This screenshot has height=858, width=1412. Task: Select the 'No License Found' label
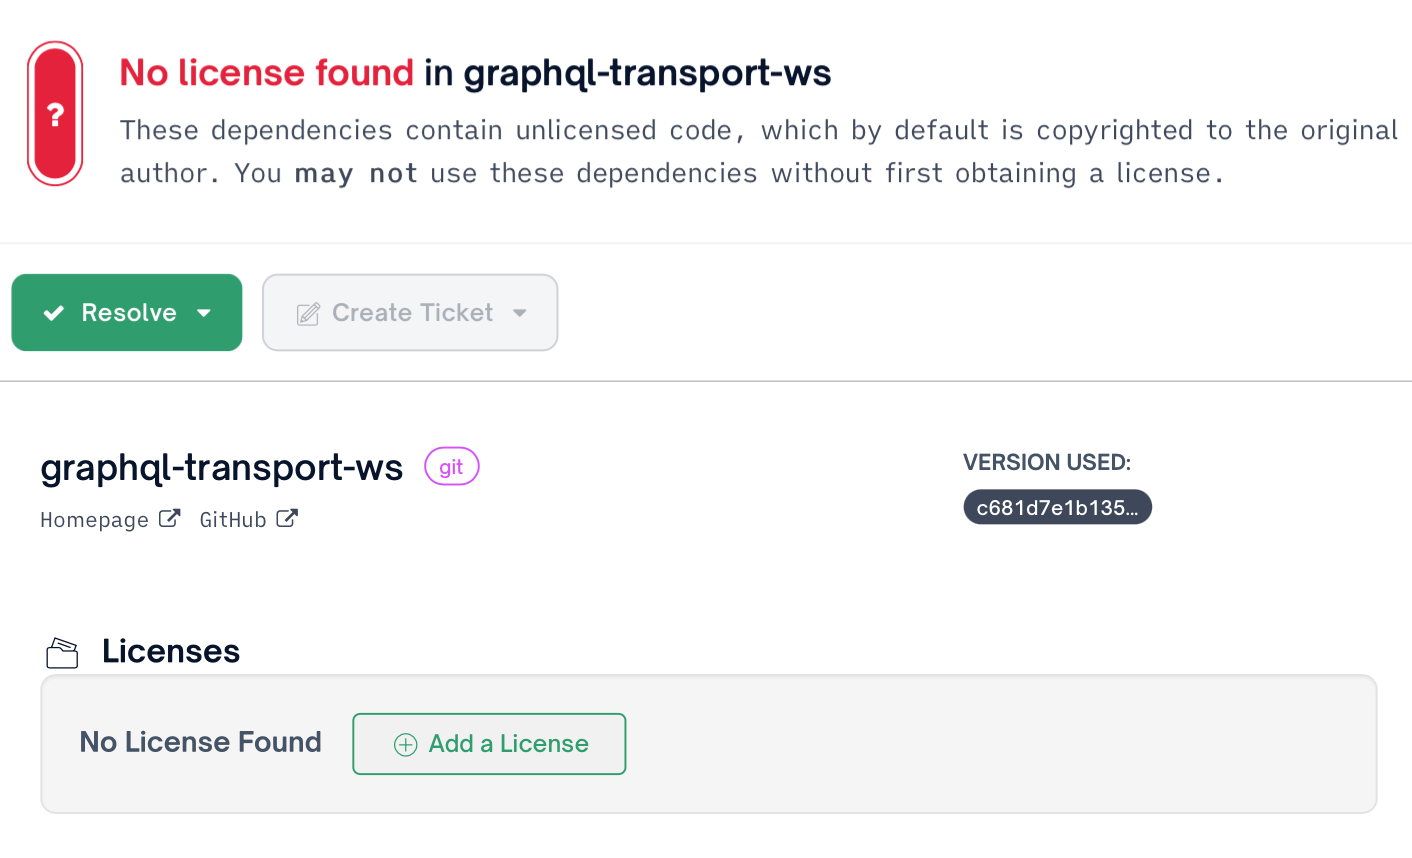(x=200, y=742)
